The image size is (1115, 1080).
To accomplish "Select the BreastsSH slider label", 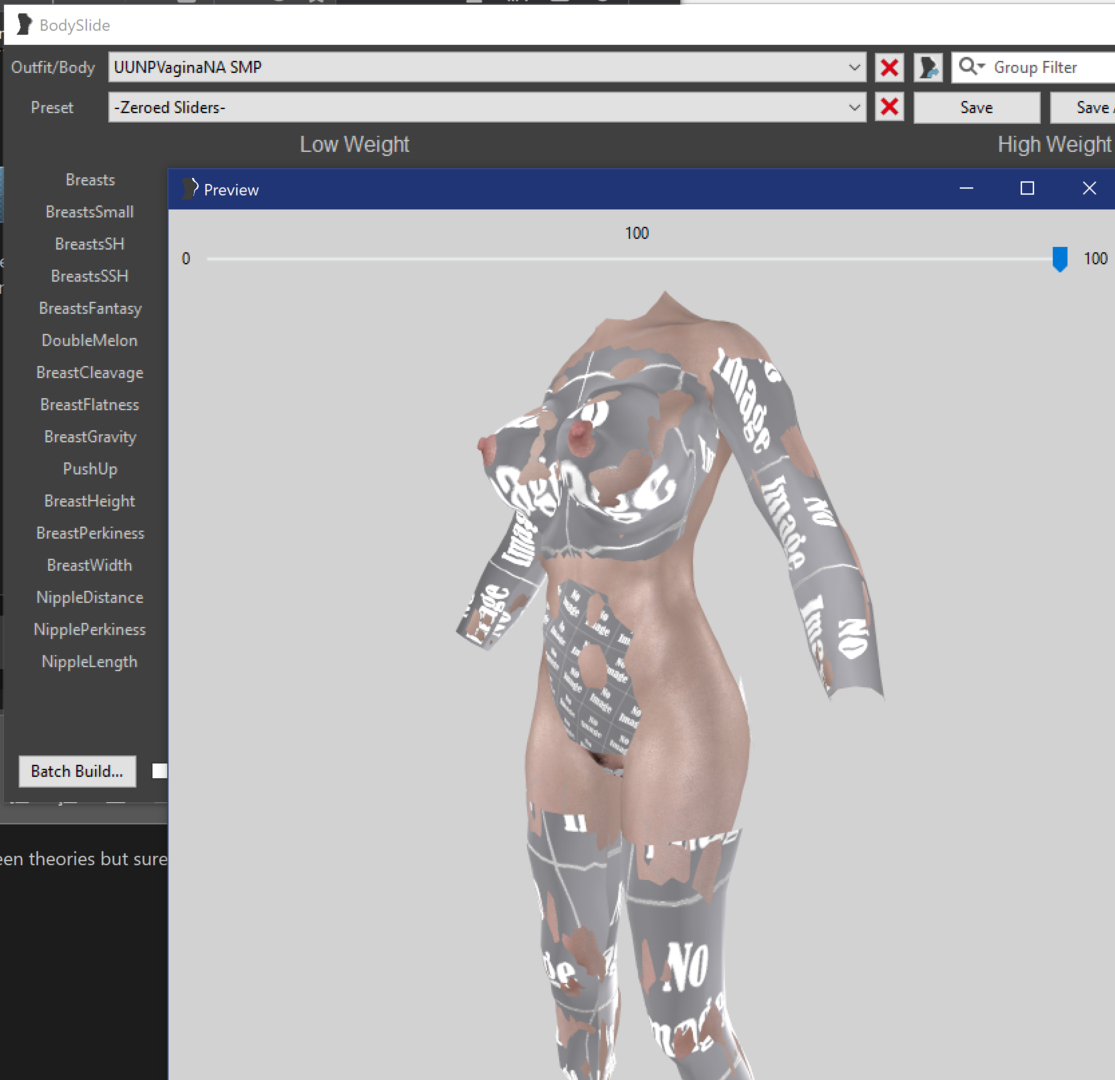I will 90,244.
